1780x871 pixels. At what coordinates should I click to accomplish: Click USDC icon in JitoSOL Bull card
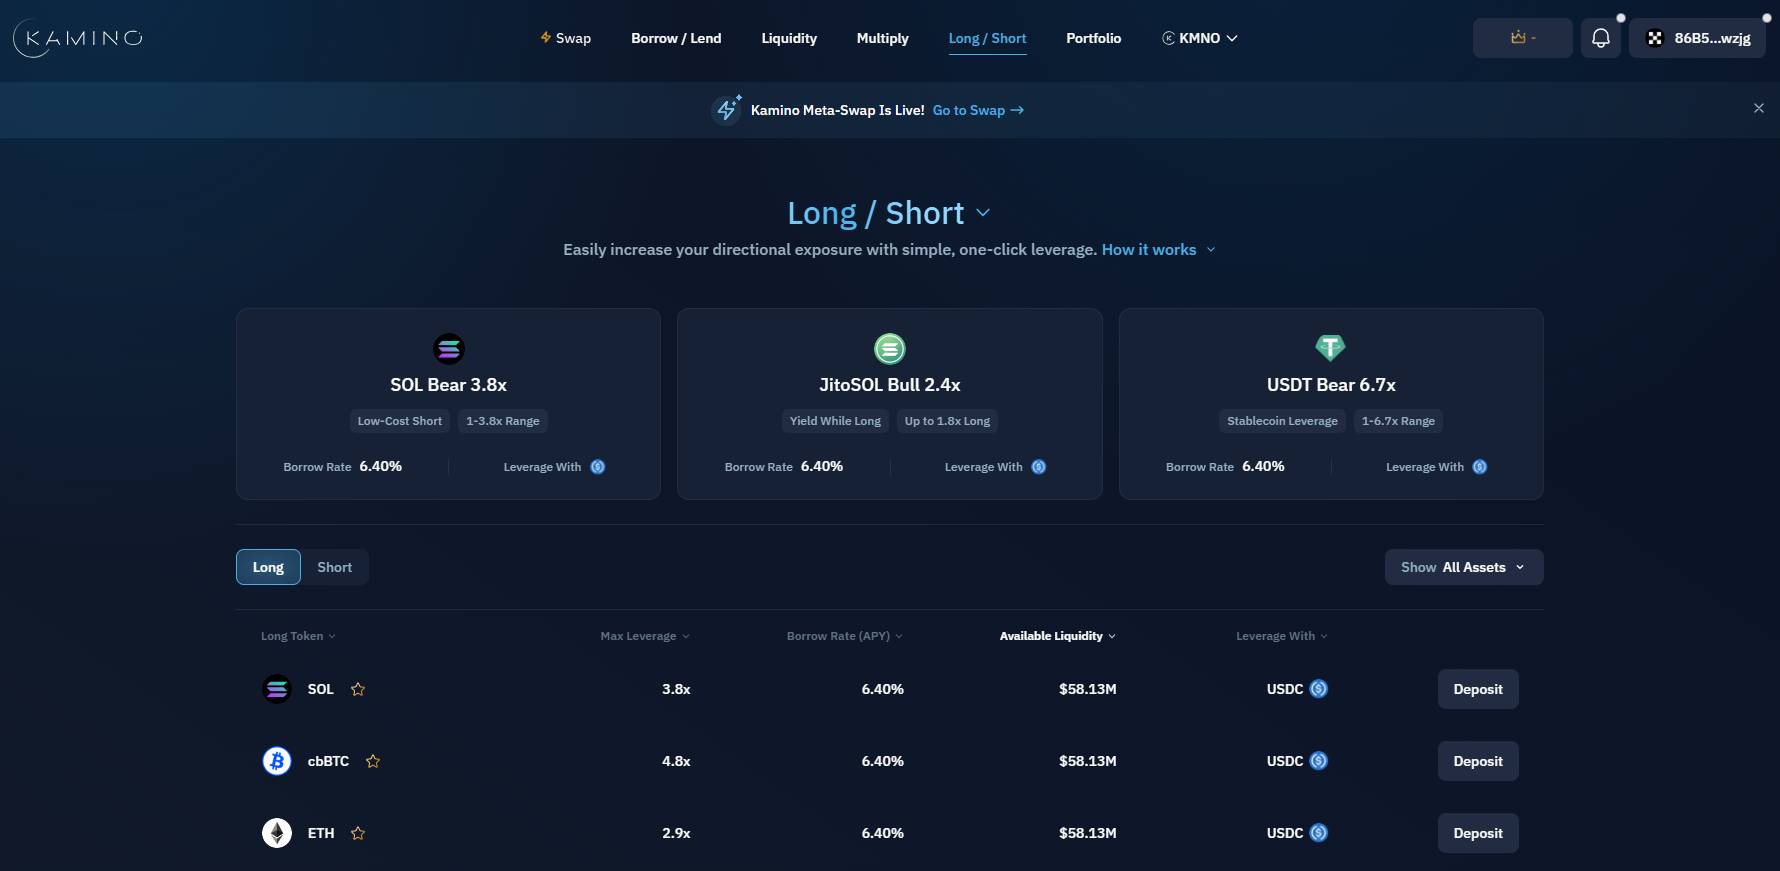point(1039,467)
